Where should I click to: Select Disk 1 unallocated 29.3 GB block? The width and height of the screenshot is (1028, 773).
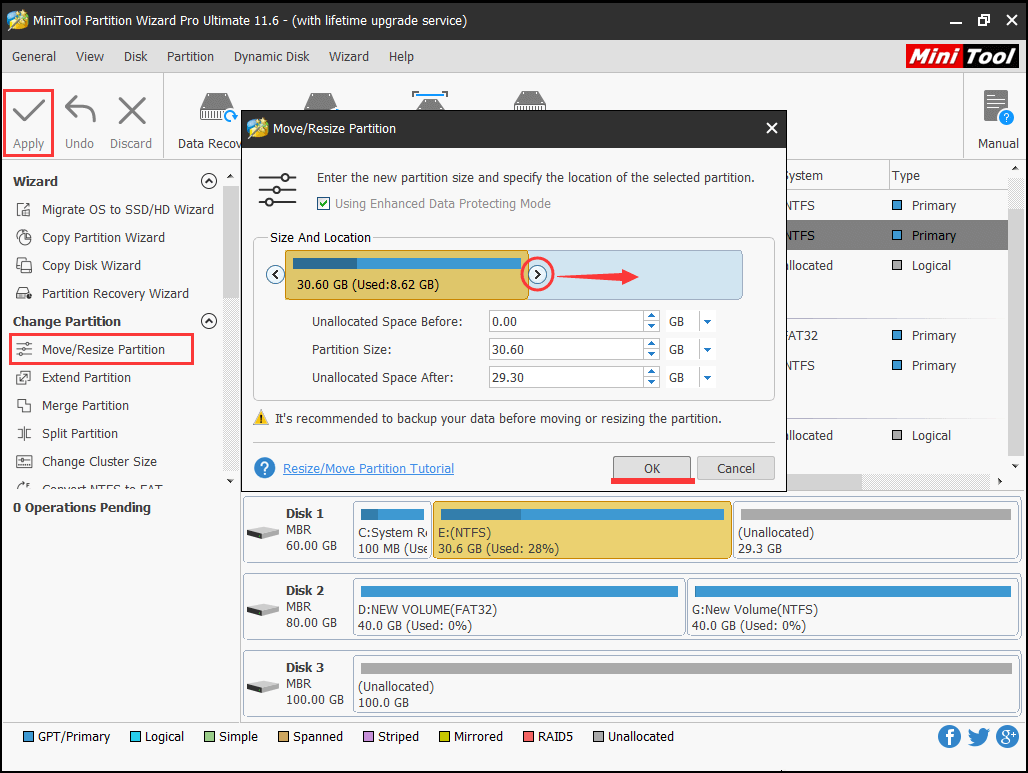point(875,530)
